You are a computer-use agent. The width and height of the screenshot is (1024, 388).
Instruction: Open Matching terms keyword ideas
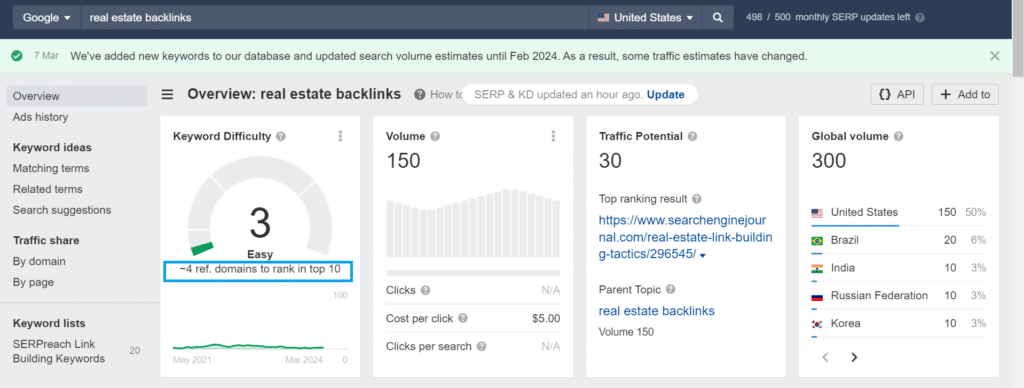pyautogui.click(x=51, y=168)
